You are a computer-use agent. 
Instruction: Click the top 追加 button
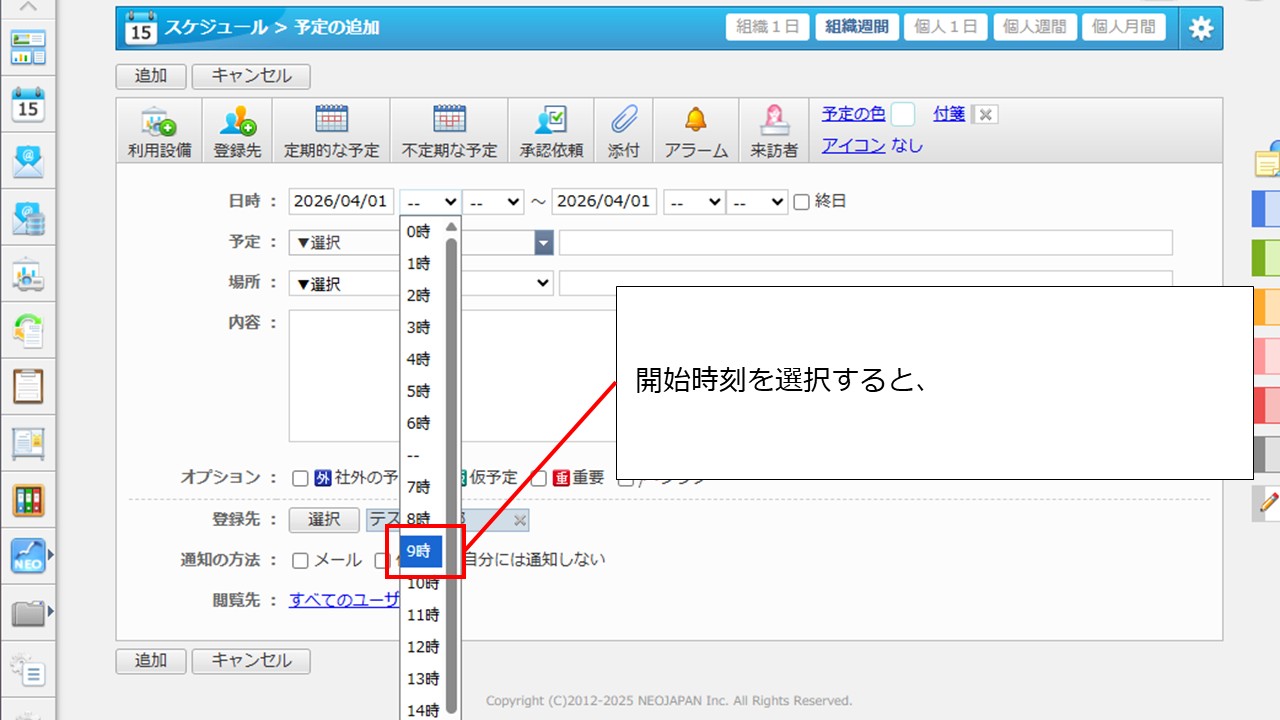151,76
